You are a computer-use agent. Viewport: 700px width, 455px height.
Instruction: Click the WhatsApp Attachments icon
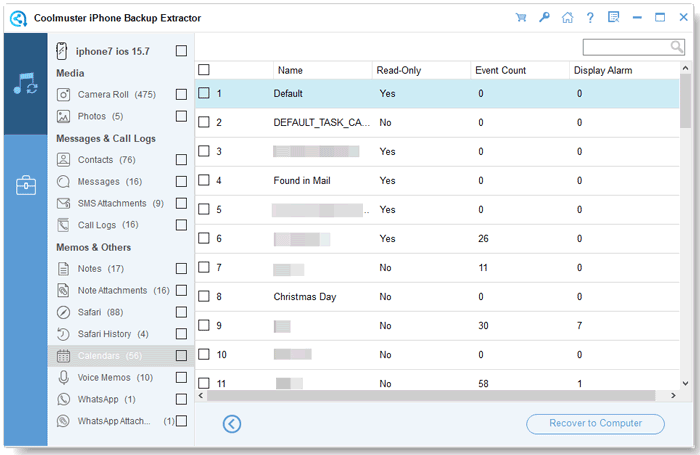63,421
